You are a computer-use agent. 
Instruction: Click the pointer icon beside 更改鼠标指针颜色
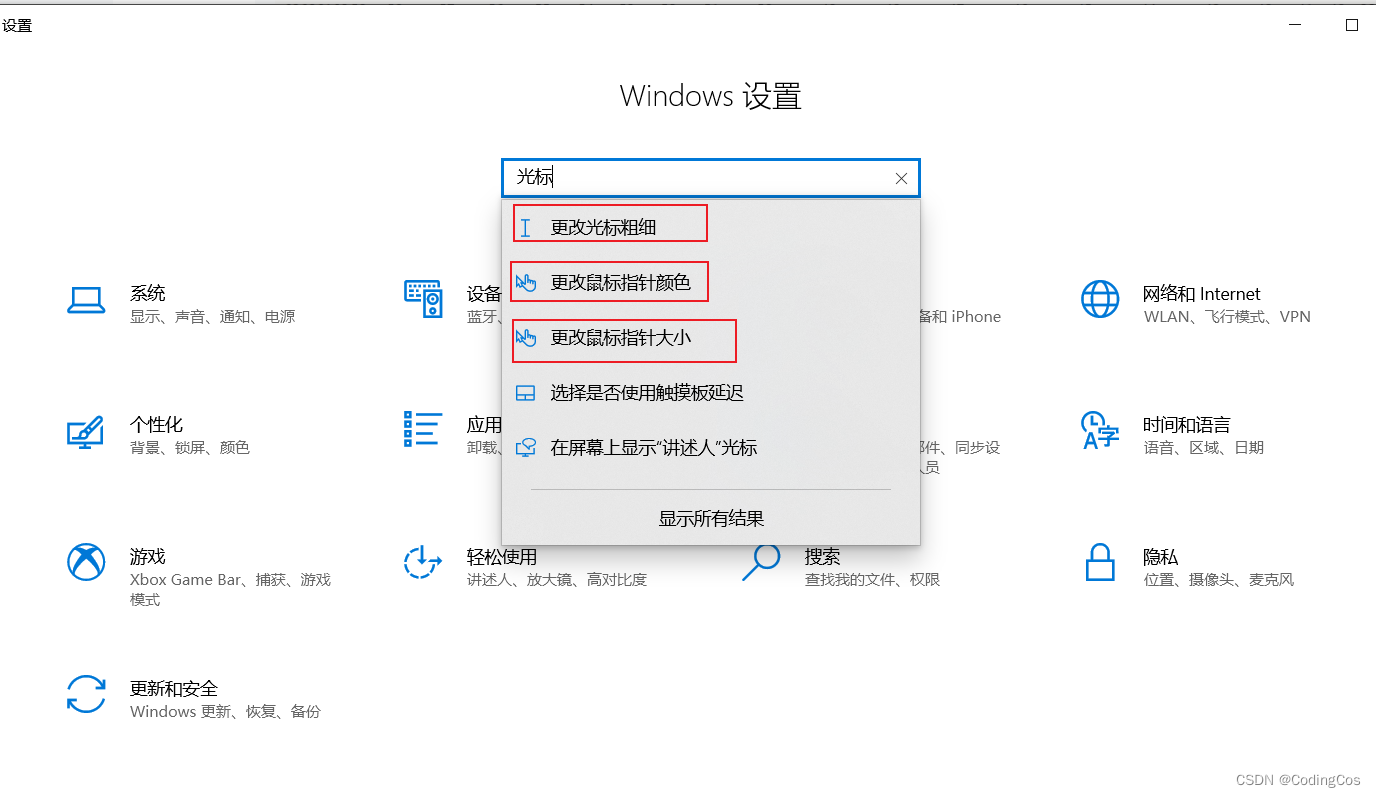(x=526, y=283)
